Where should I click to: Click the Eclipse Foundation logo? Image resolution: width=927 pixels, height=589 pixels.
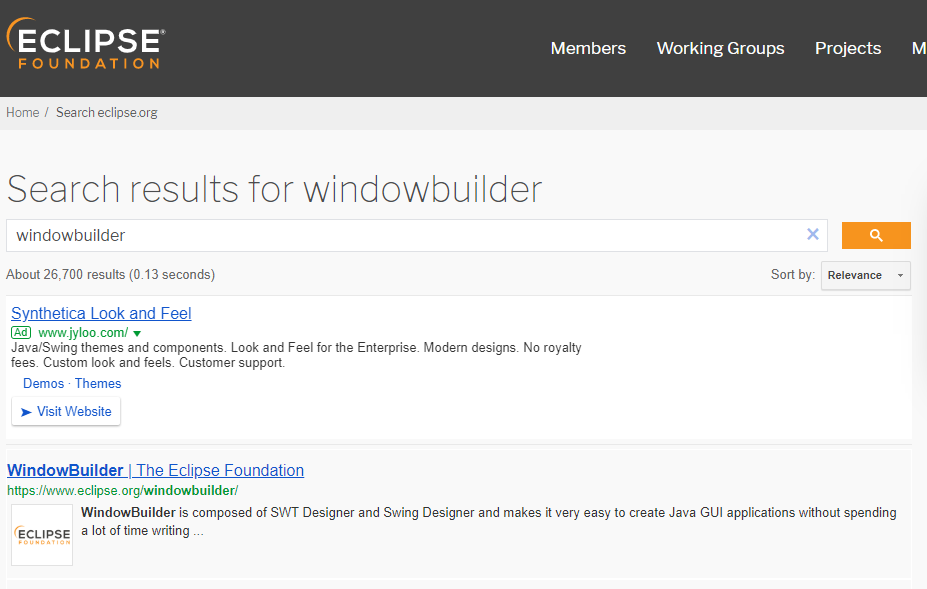click(86, 44)
